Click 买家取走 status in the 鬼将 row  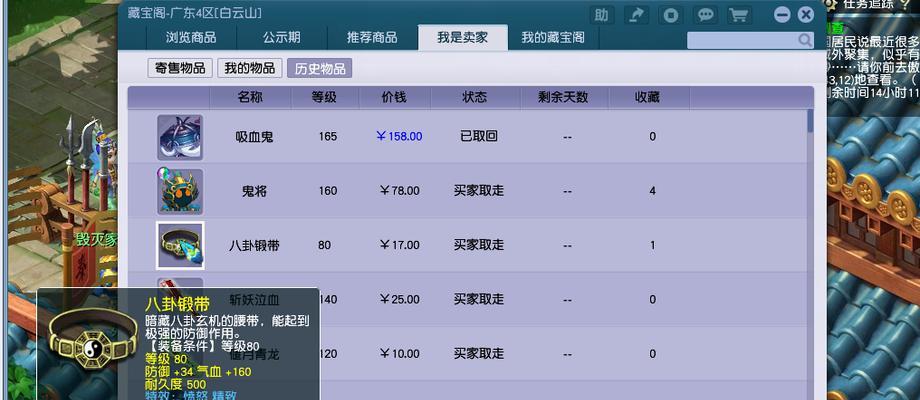pos(479,191)
